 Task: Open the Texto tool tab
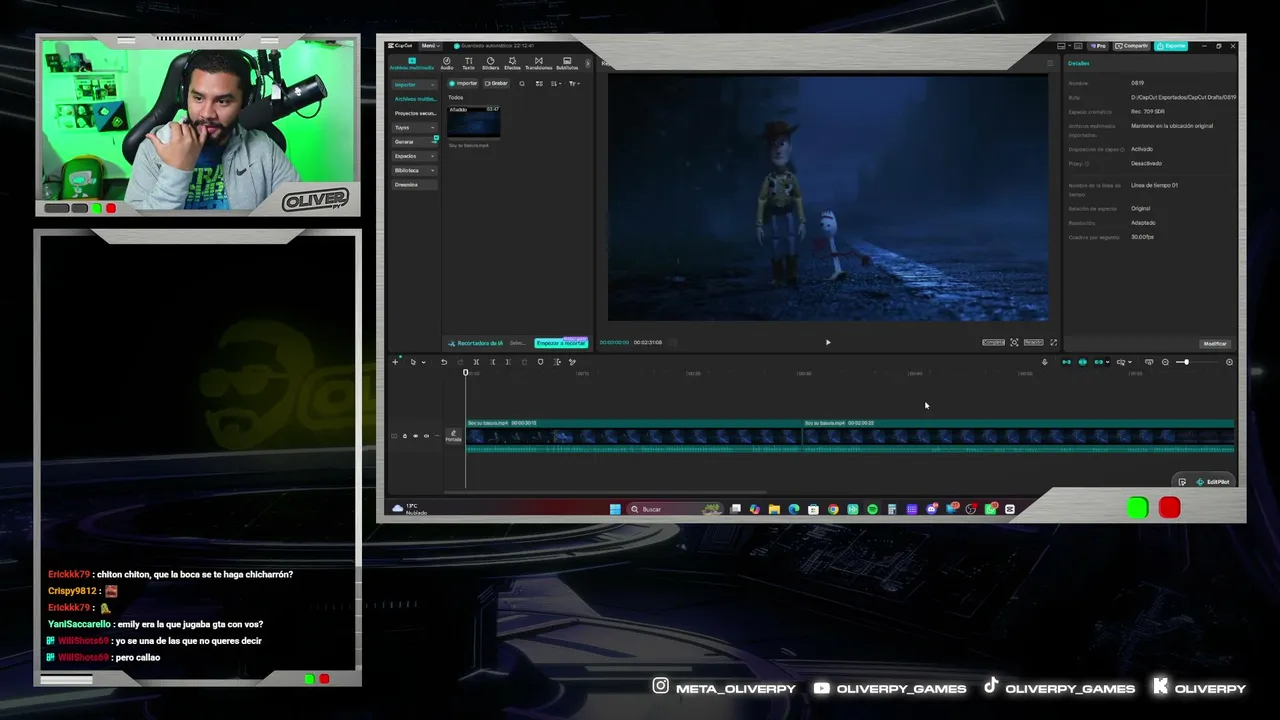pyautogui.click(x=468, y=63)
